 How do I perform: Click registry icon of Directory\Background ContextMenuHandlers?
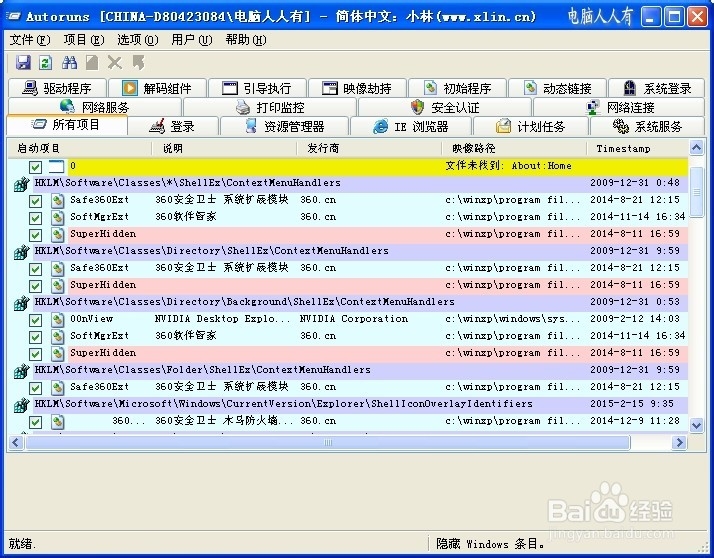coord(21,303)
